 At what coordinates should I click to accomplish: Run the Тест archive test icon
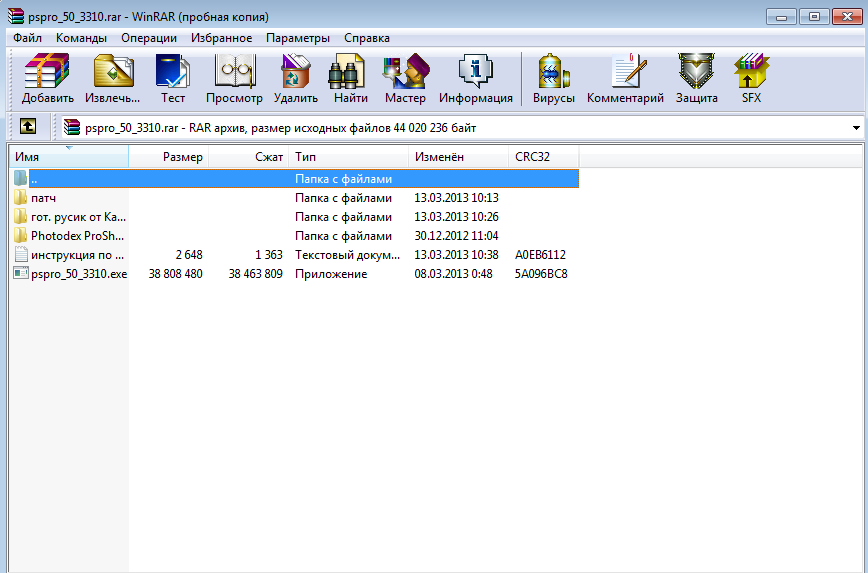pos(173,71)
